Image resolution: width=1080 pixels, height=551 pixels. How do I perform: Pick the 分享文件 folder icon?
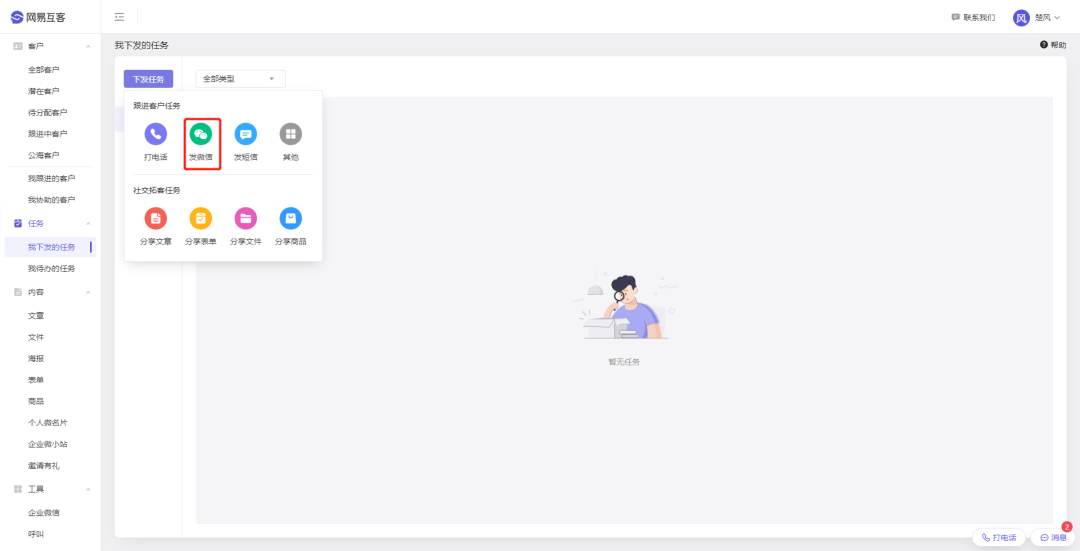pyautogui.click(x=246, y=218)
